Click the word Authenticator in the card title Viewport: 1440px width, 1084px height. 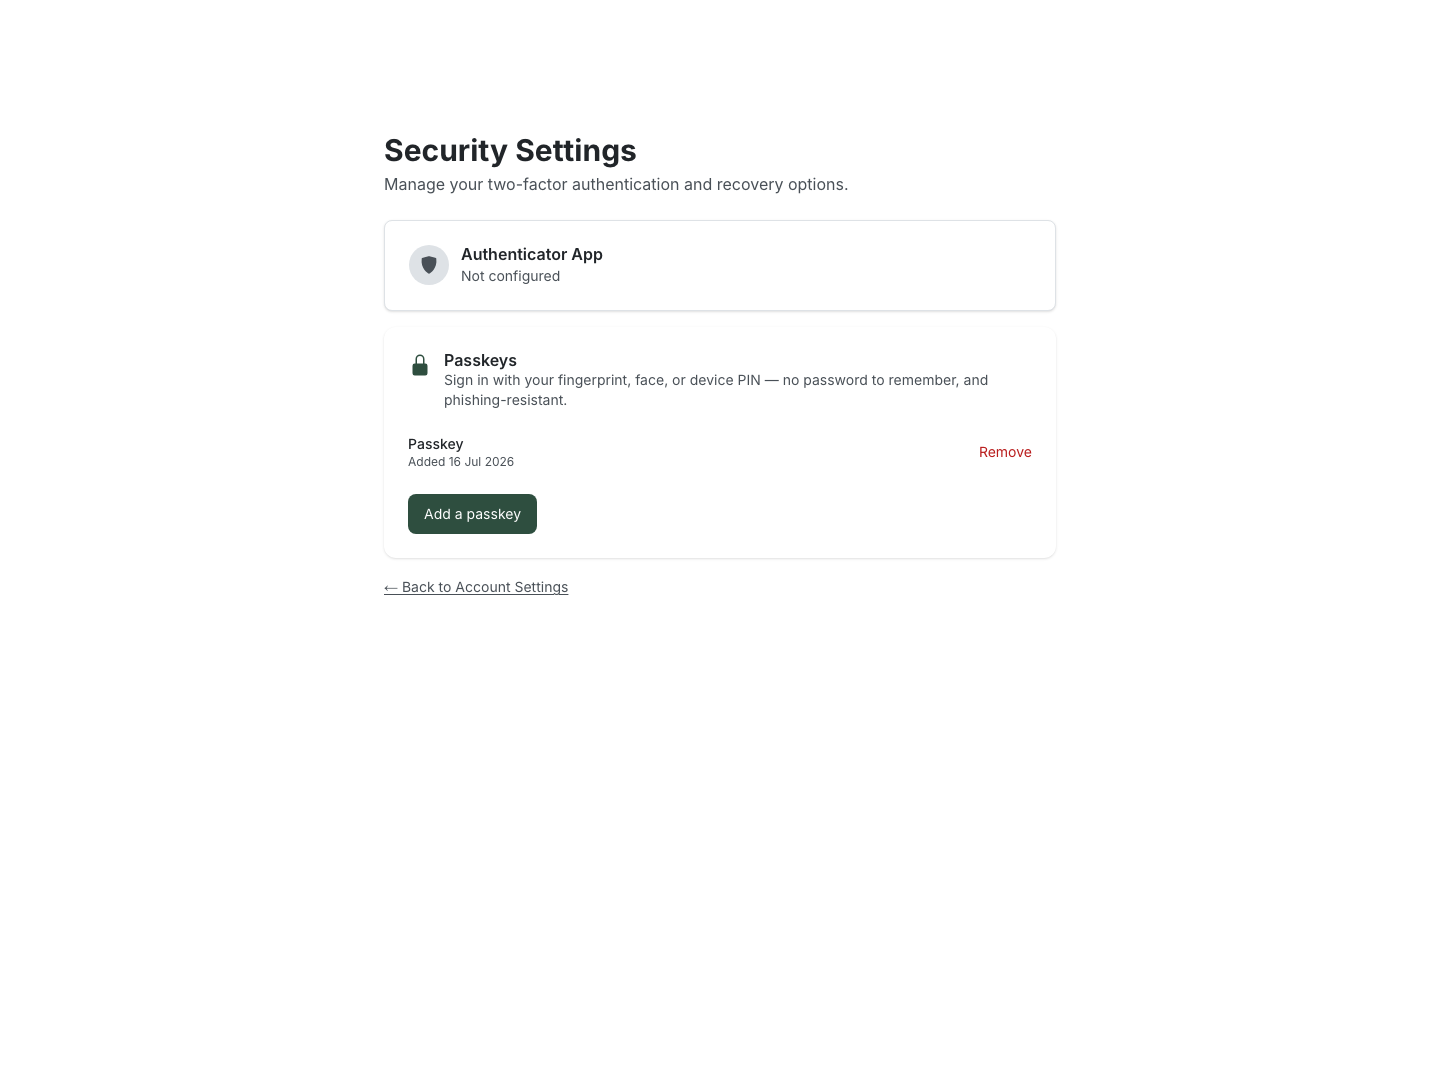[x=514, y=254]
